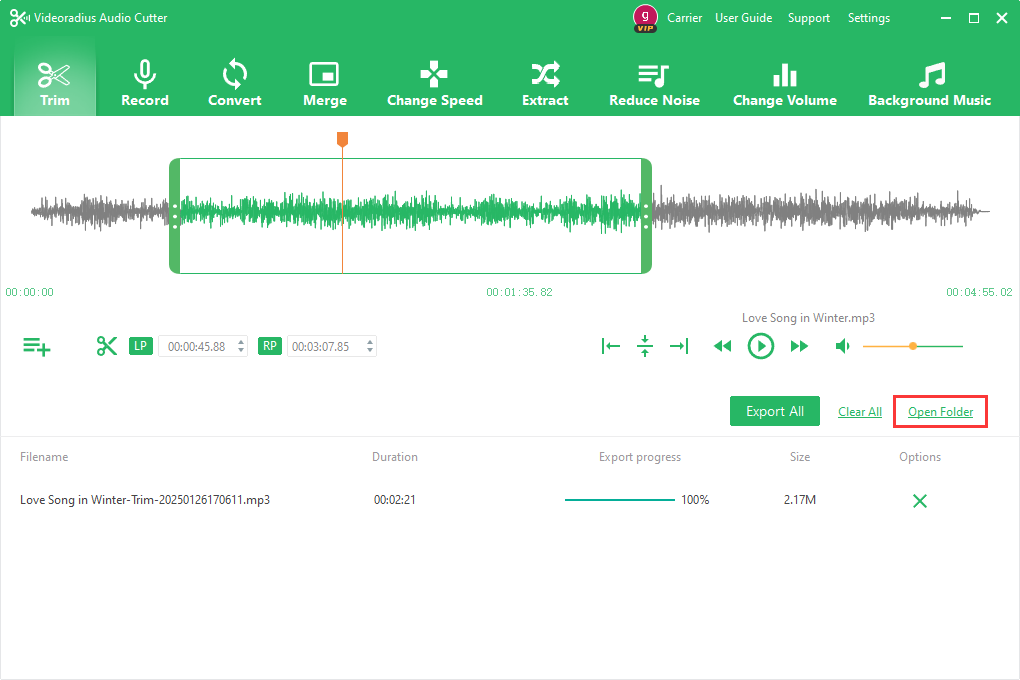Click the 2.17M size value

coord(799,500)
